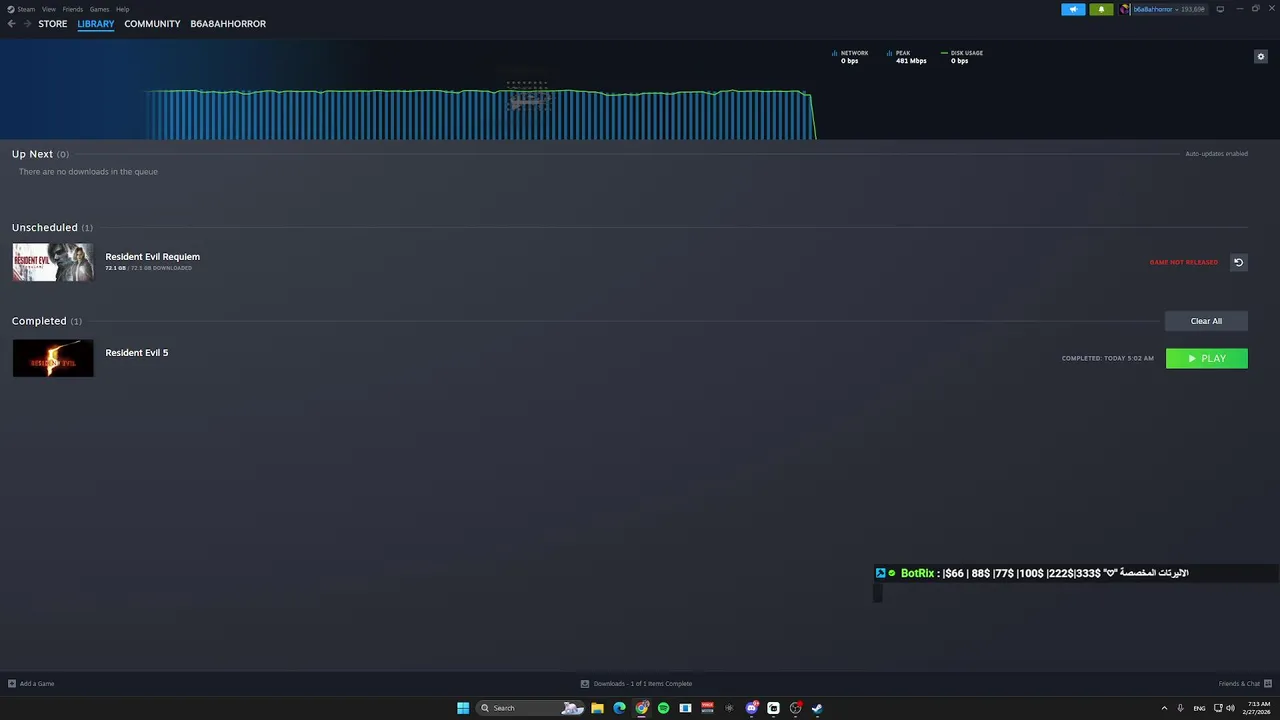Click the GAME NOT RELEASED label
Viewport: 1280px width, 720px height.
click(1184, 262)
